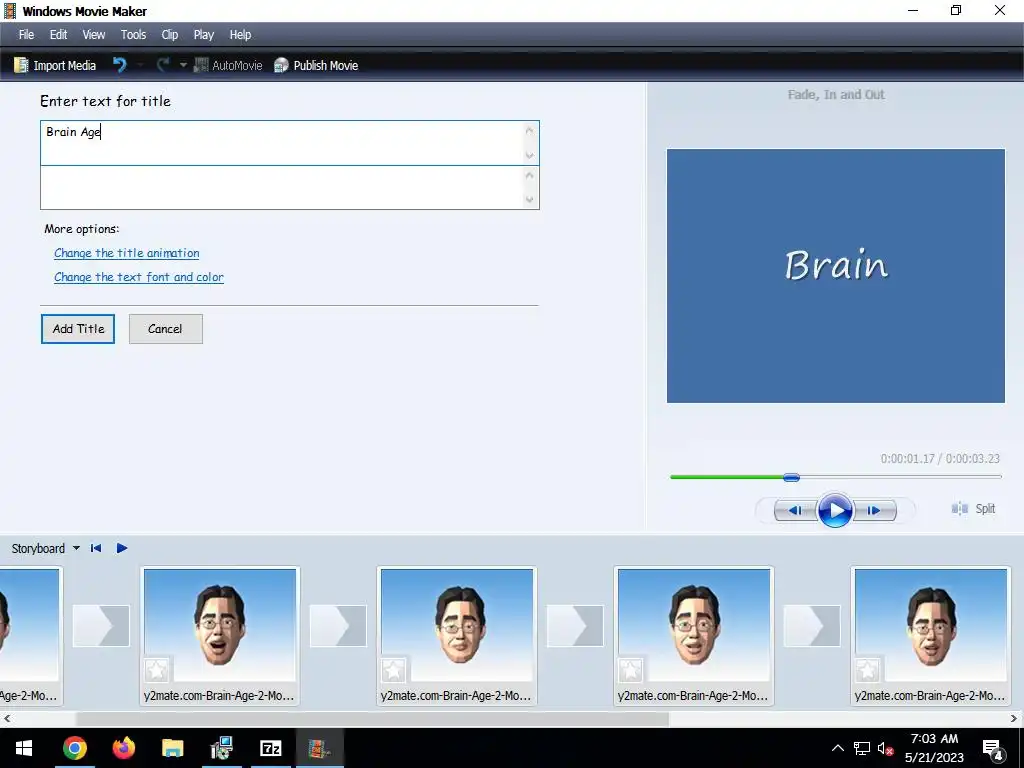Launch Firefox from the taskbar
Viewport: 1024px width, 768px height.
123,748
